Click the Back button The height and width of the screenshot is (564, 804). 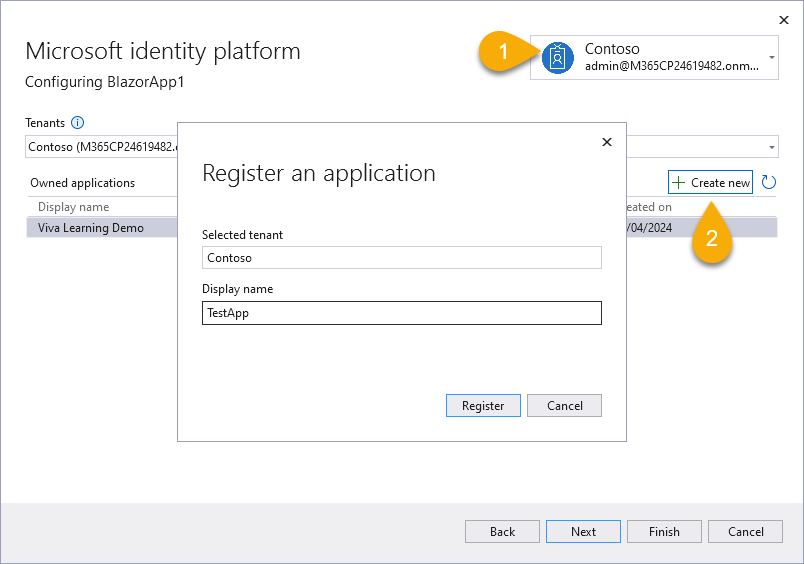pyautogui.click(x=502, y=531)
